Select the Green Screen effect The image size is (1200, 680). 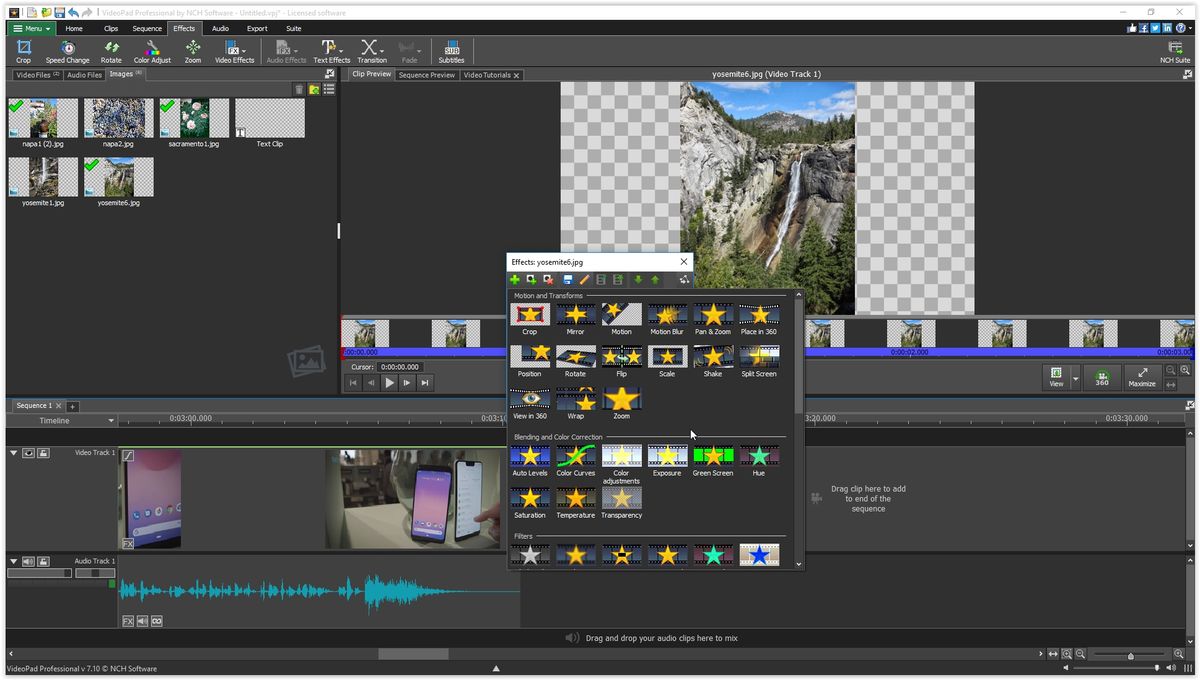[x=713, y=457]
